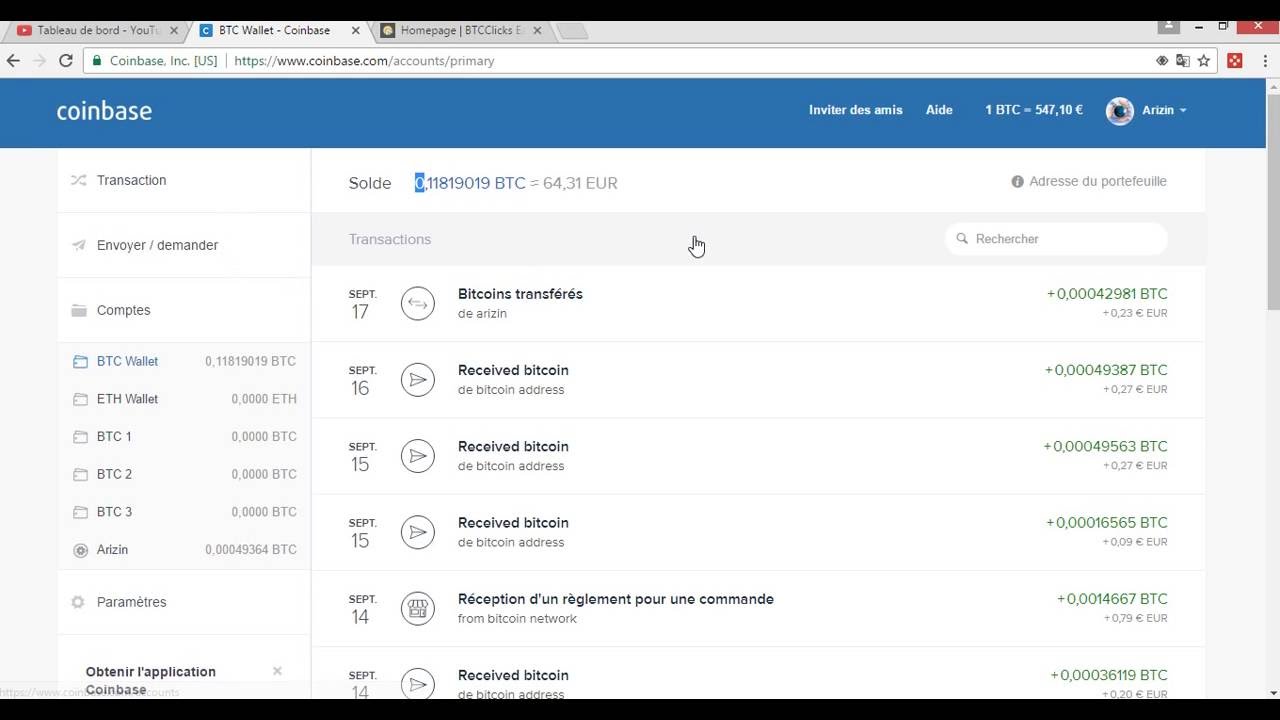Viewport: 1280px width, 720px height.
Task: Open the Arizin account dropdown
Action: pos(1165,110)
